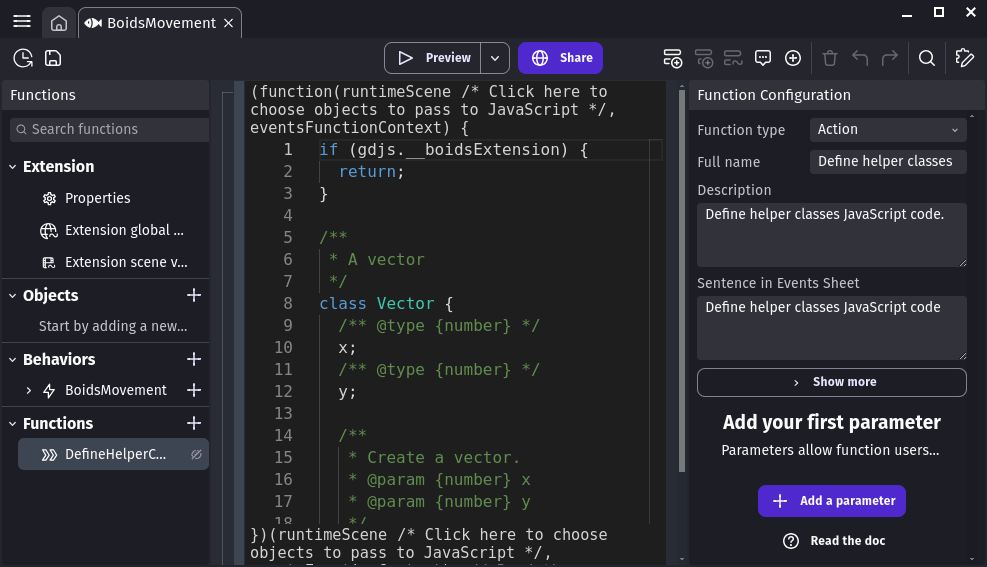This screenshot has width=987, height=567.
Task: Add a new object with the plus
Action: click(194, 295)
